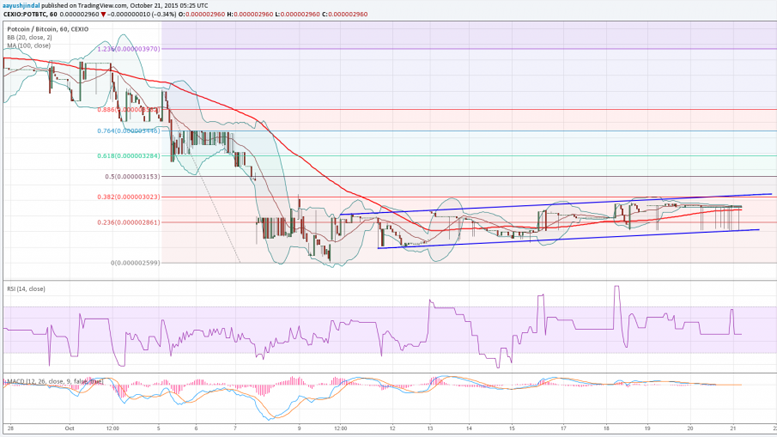Image resolution: width=777 pixels, height=437 pixels.
Task: Select the 0.618 Fibonacci level label
Action: tap(128, 156)
